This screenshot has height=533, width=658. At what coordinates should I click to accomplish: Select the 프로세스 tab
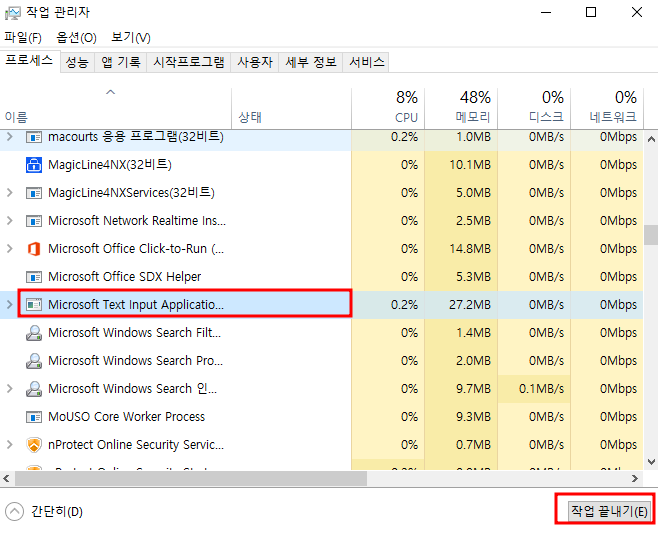[29, 61]
